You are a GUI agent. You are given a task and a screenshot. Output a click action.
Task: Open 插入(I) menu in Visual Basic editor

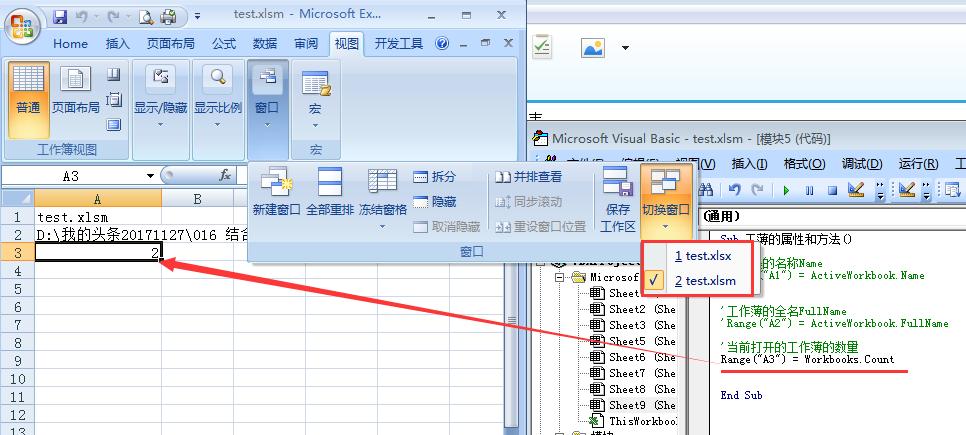tap(750, 164)
